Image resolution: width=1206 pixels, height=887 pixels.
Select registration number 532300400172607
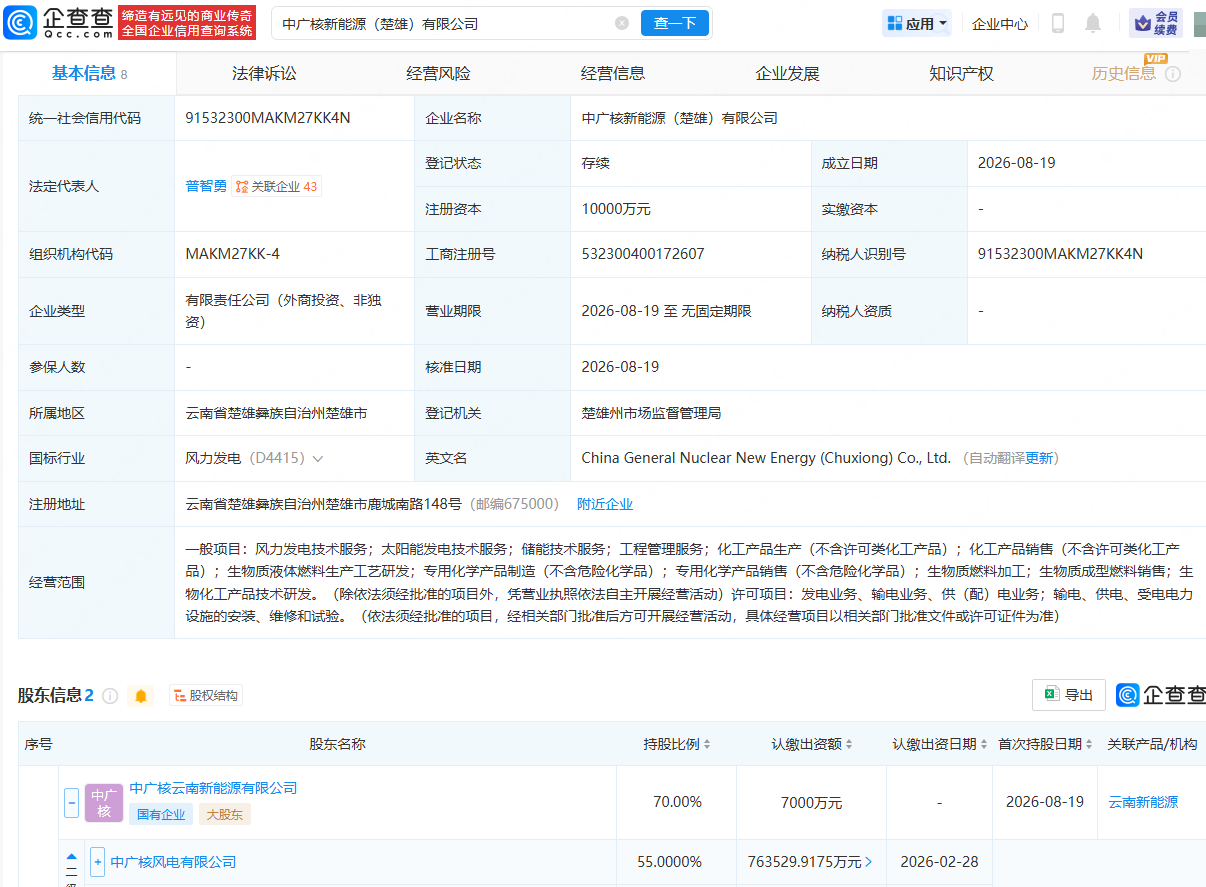pos(643,254)
